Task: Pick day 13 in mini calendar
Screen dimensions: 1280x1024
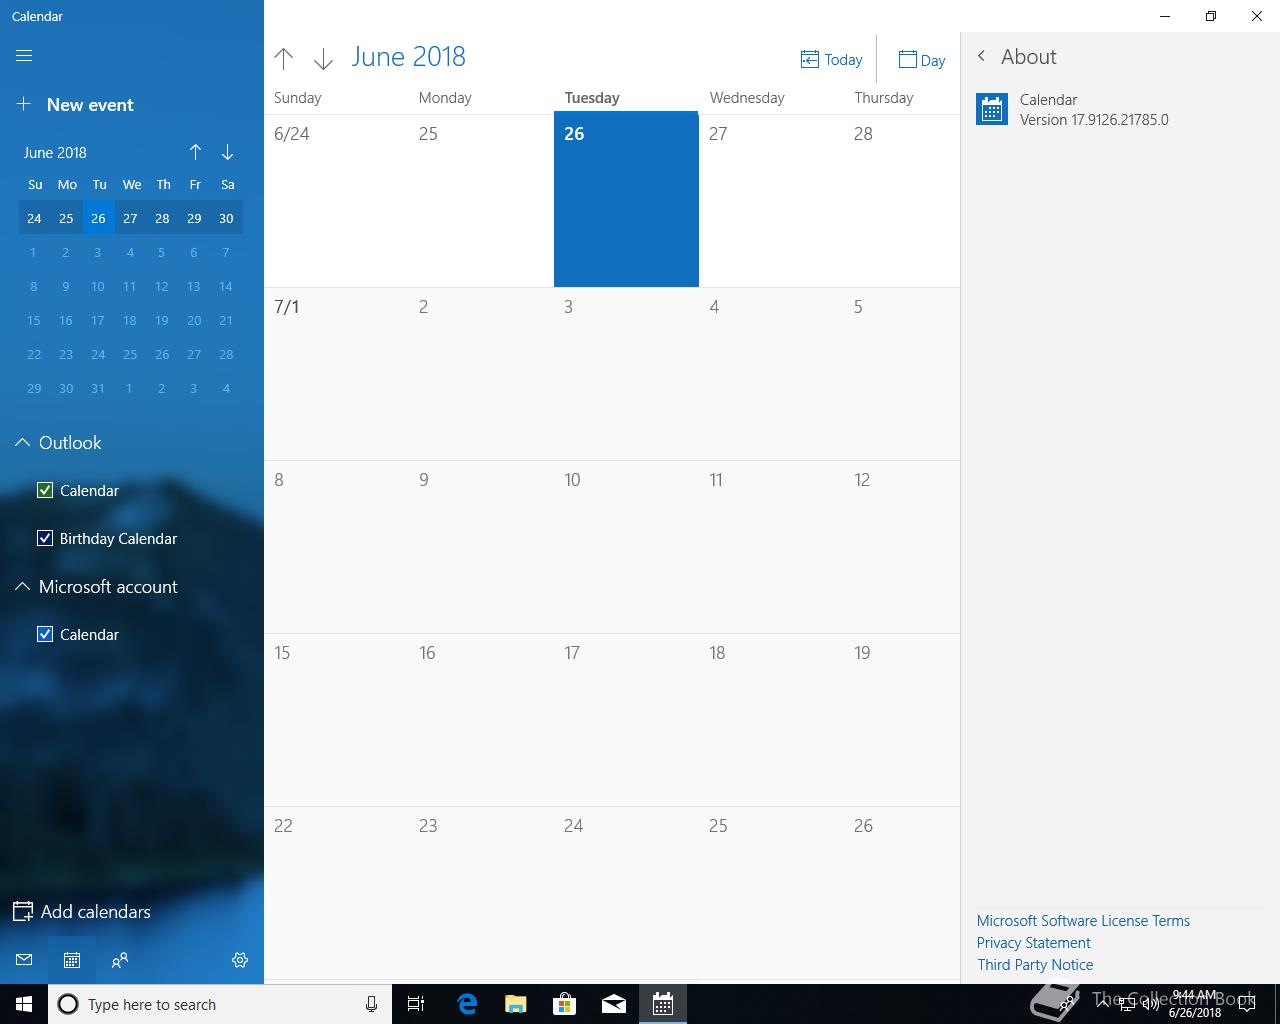Action: [194, 286]
